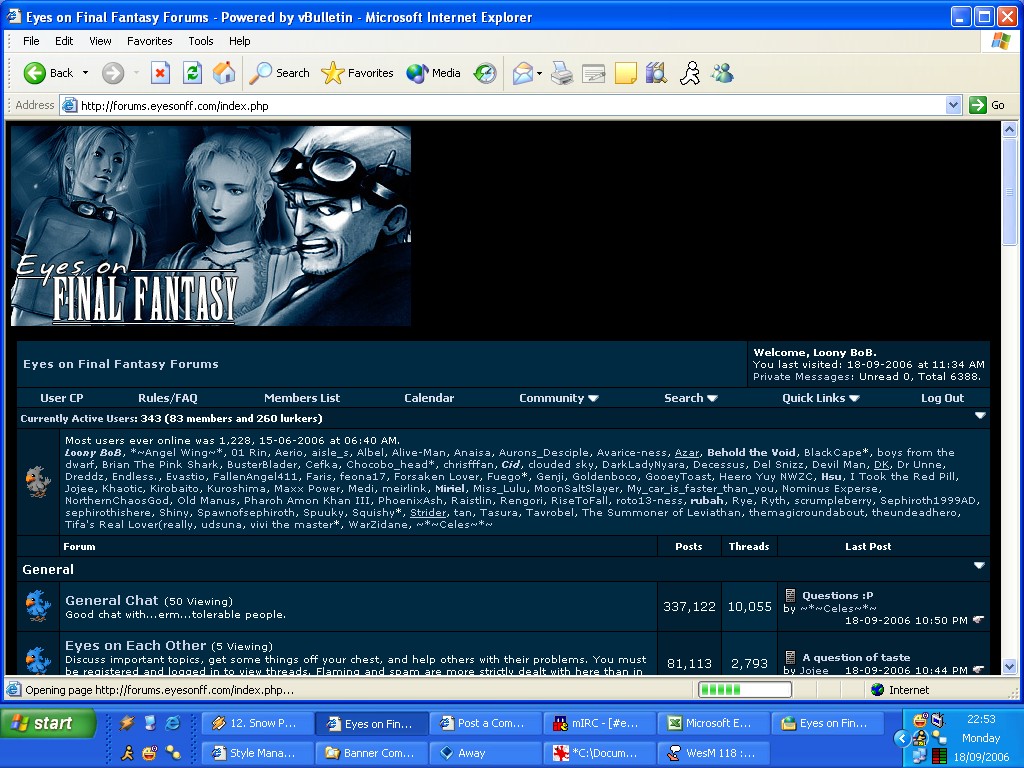Viewport: 1024px width, 768px height.
Task: Open the Help menu
Action: tap(240, 41)
